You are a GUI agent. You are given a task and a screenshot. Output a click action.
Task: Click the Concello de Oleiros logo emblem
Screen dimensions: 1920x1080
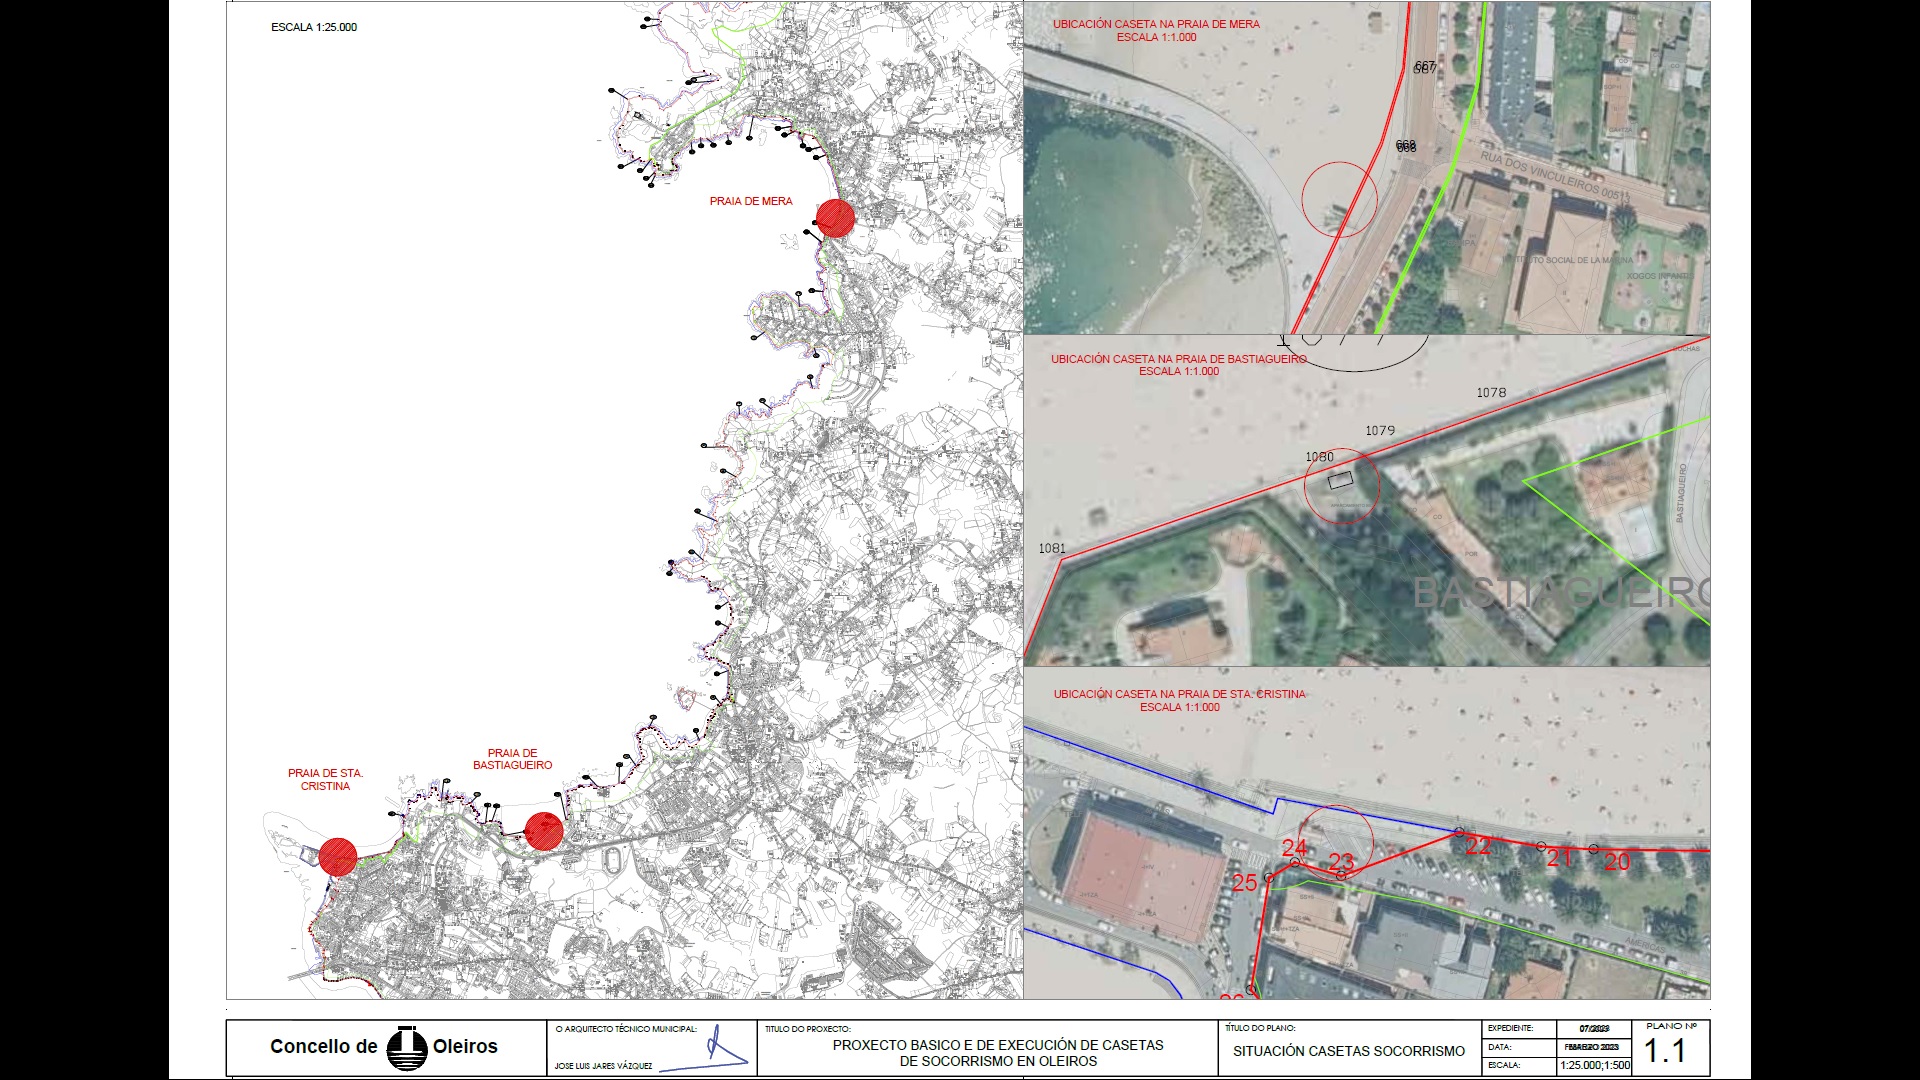pos(406,1048)
